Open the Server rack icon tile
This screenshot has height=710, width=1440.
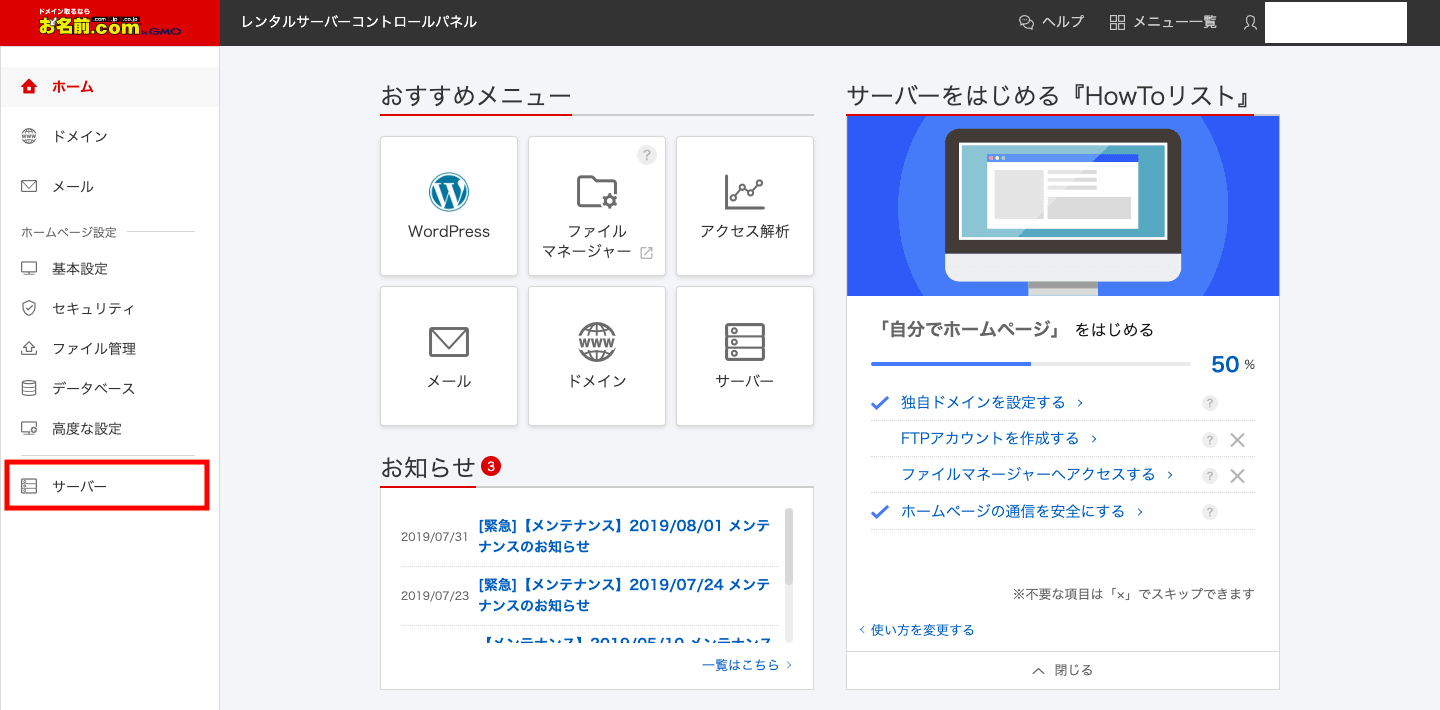click(744, 342)
